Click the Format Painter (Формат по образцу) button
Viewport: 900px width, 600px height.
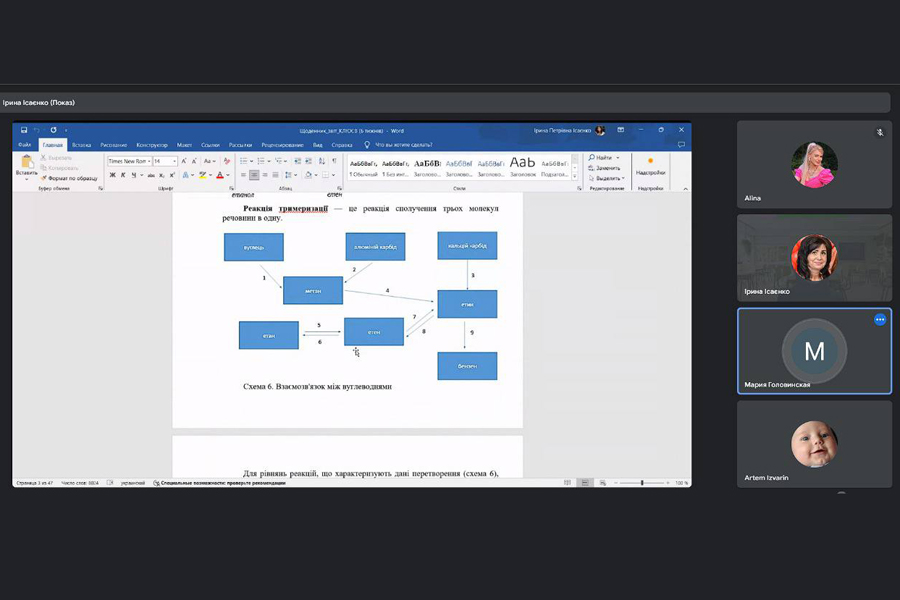click(x=68, y=178)
